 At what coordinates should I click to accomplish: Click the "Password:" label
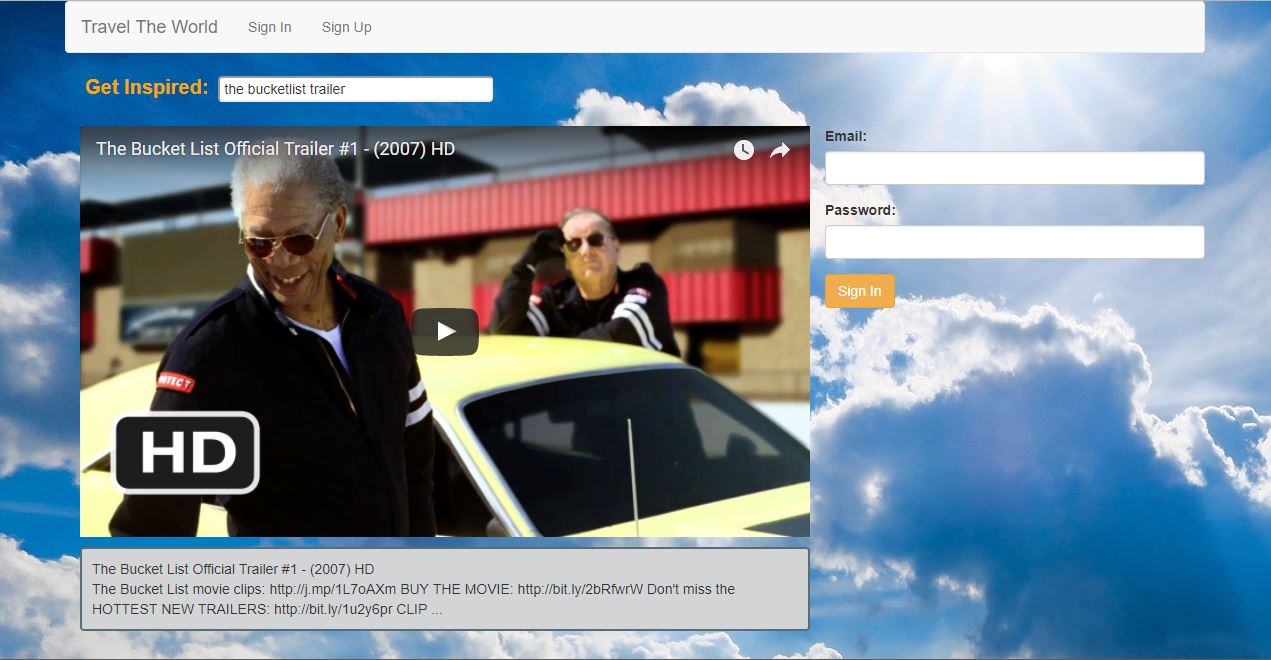(860, 210)
